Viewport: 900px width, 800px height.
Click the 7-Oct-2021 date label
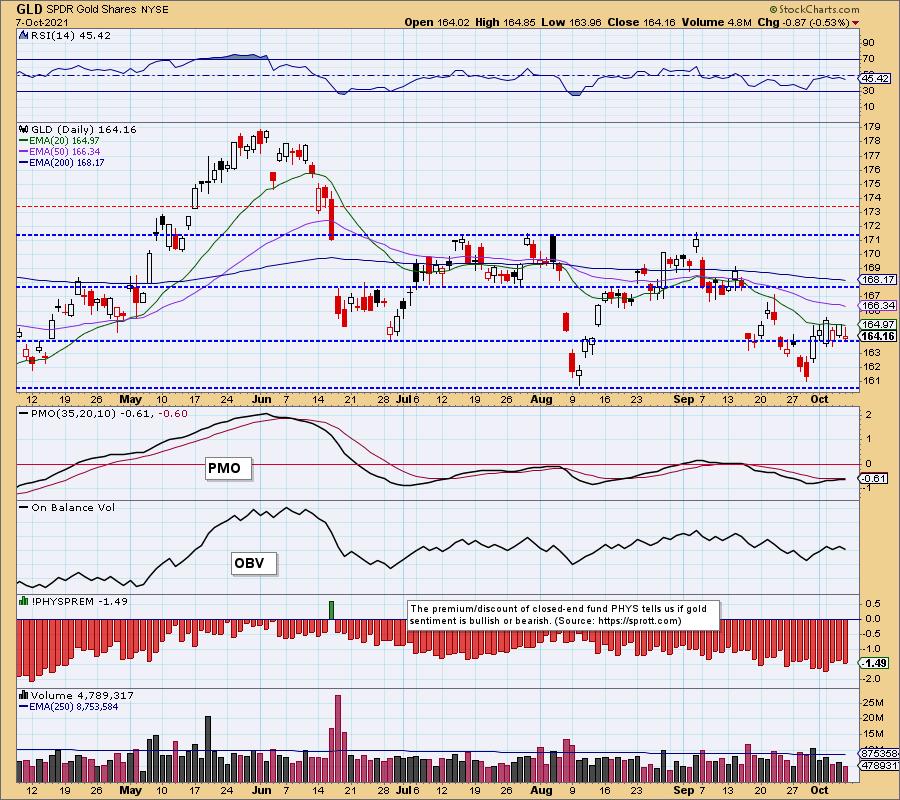42,22
